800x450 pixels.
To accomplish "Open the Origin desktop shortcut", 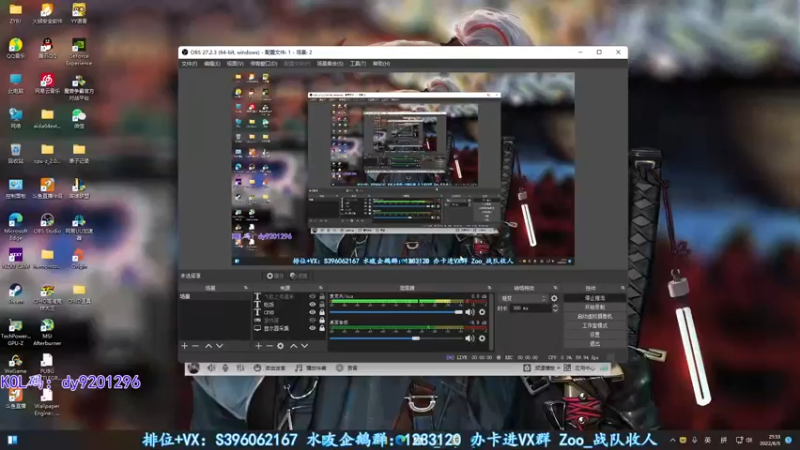I will (x=79, y=259).
